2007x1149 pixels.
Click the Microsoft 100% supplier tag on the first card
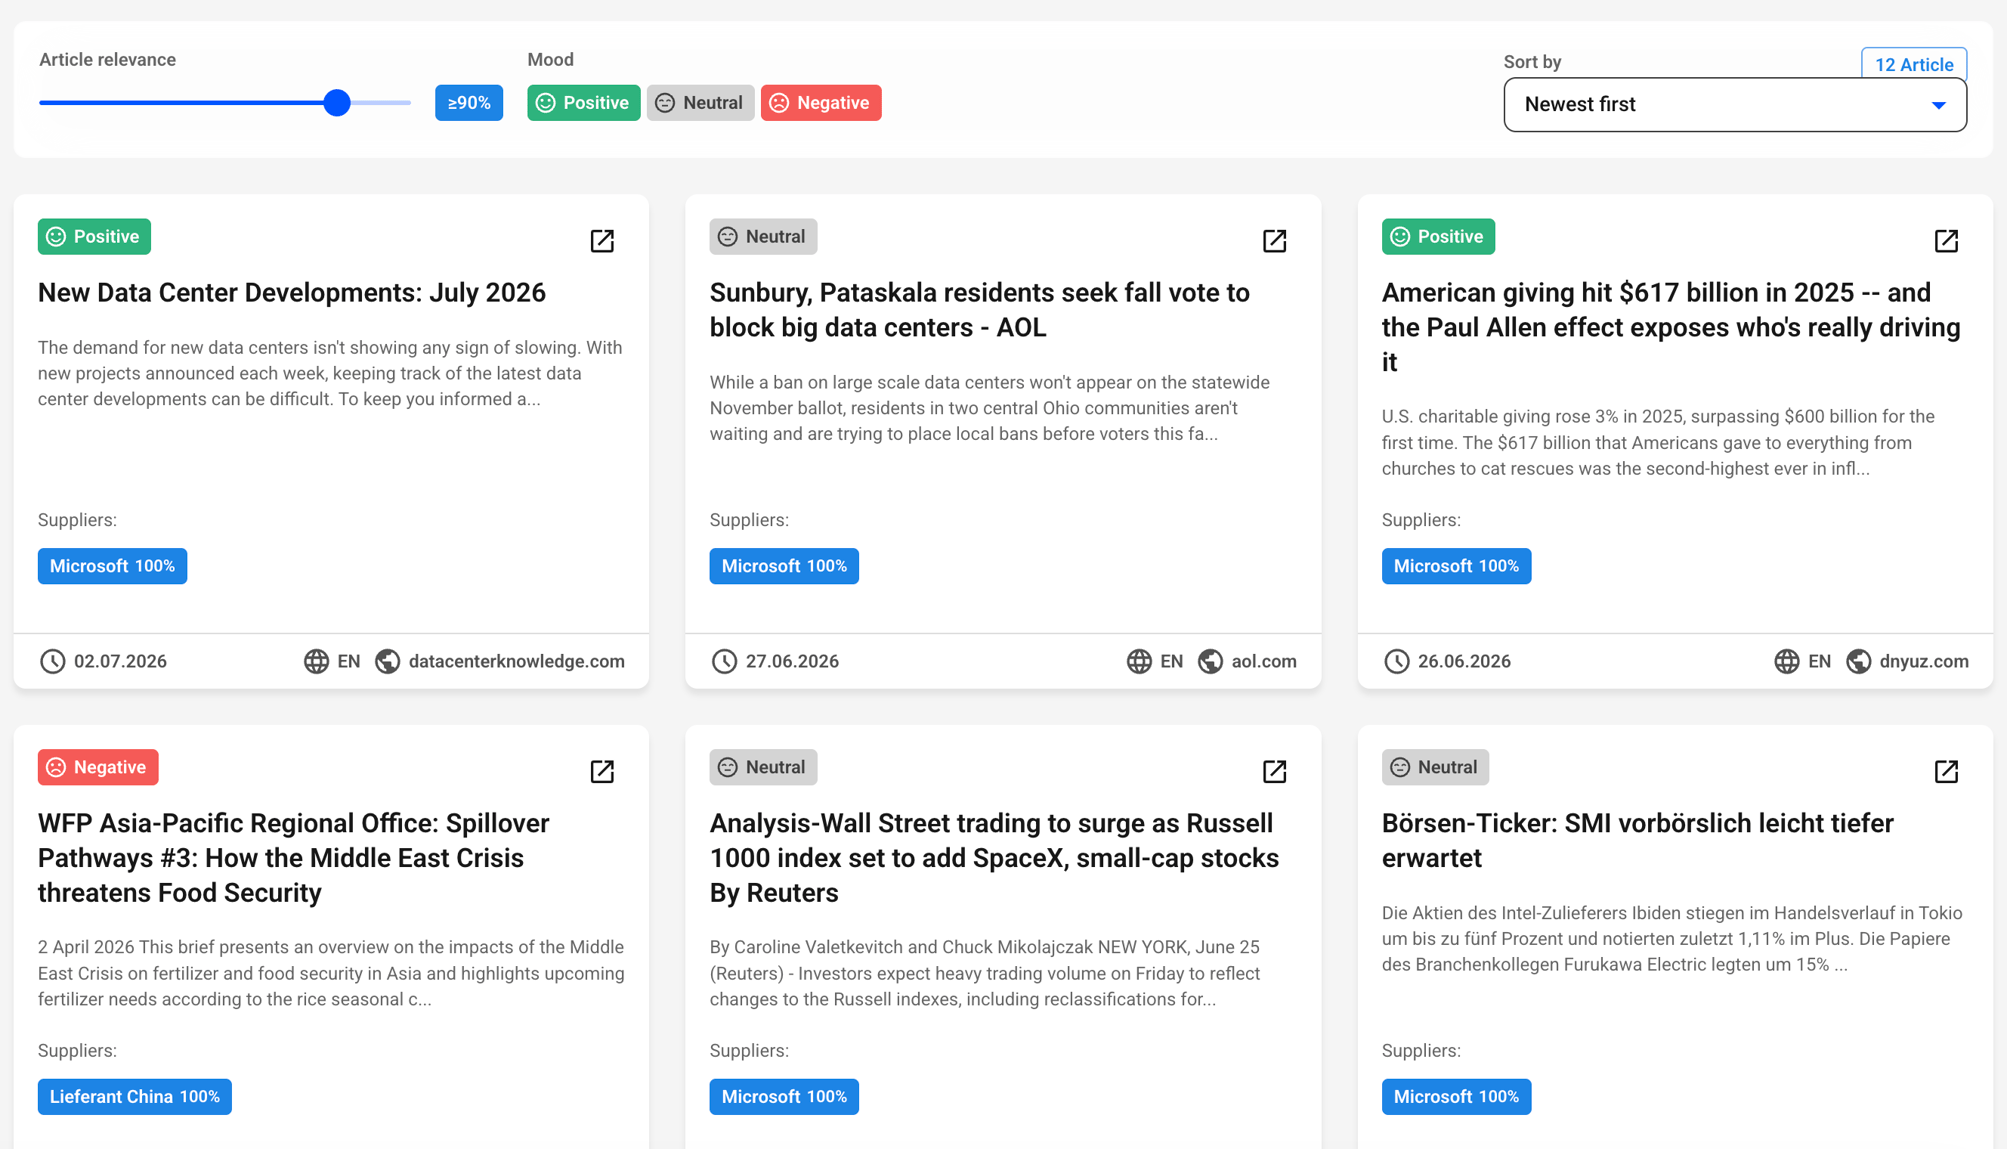pyautogui.click(x=112, y=566)
